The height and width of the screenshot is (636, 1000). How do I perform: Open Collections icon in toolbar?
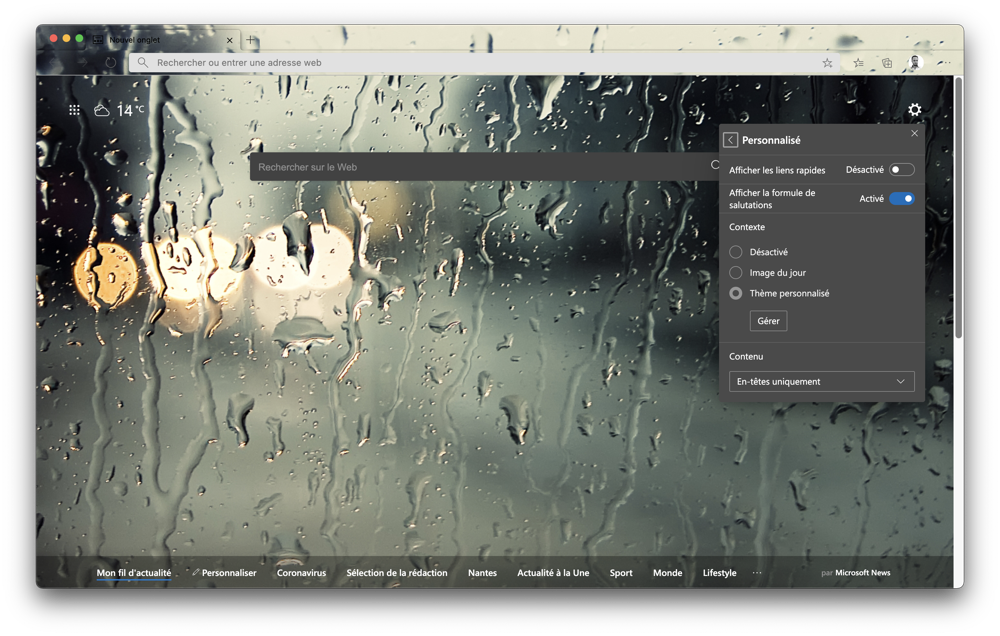pyautogui.click(x=887, y=63)
